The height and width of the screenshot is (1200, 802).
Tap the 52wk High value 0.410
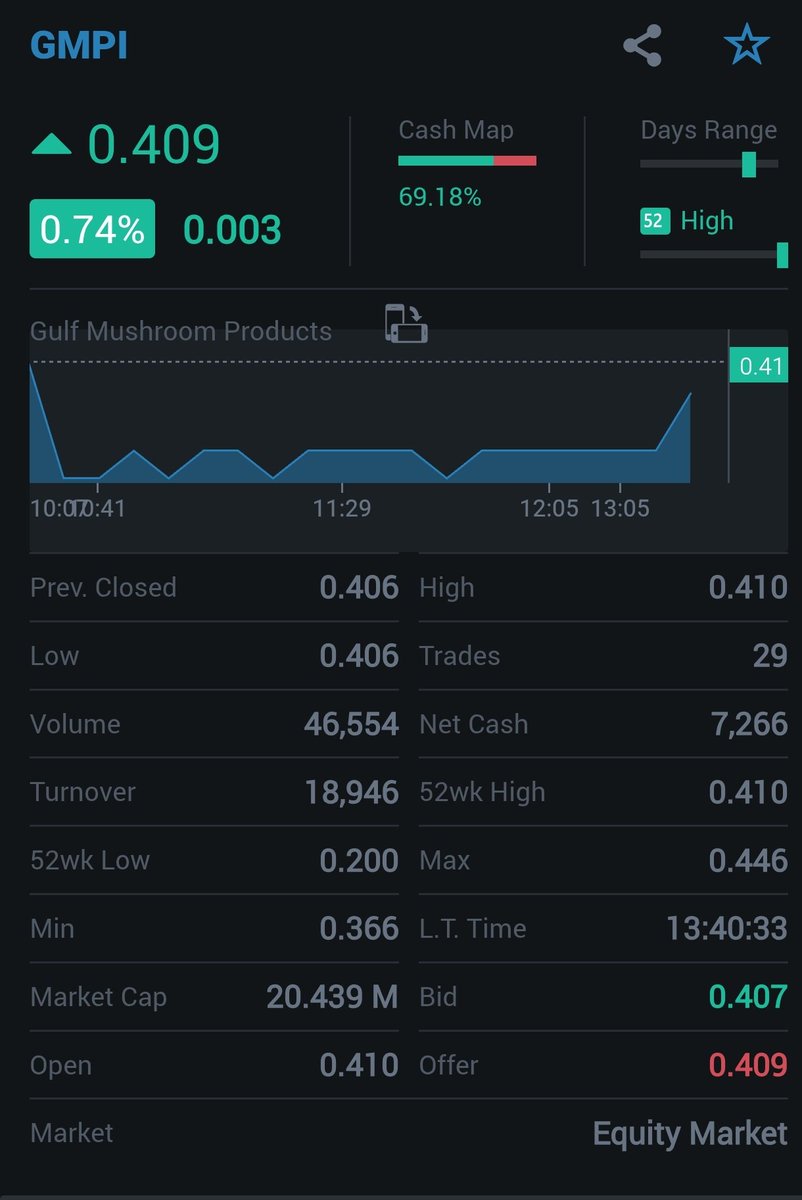748,792
